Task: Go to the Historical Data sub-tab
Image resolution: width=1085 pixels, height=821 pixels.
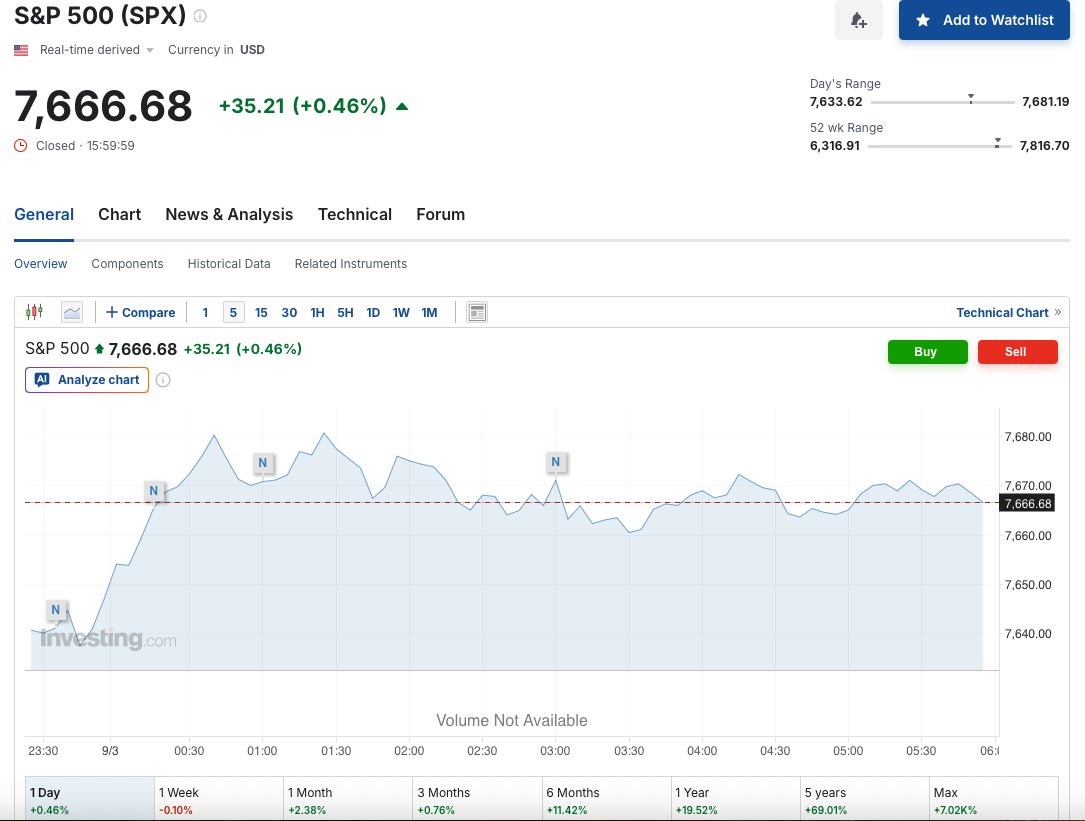Action: point(229,264)
